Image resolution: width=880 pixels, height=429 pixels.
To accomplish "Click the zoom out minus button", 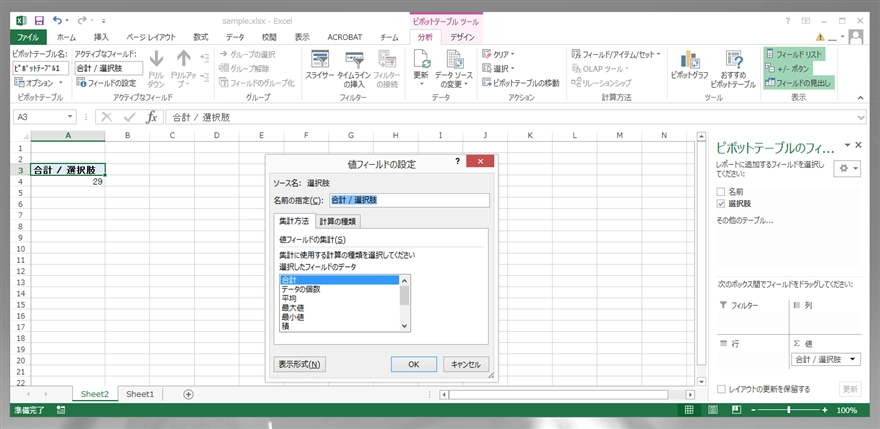I will tap(755, 410).
